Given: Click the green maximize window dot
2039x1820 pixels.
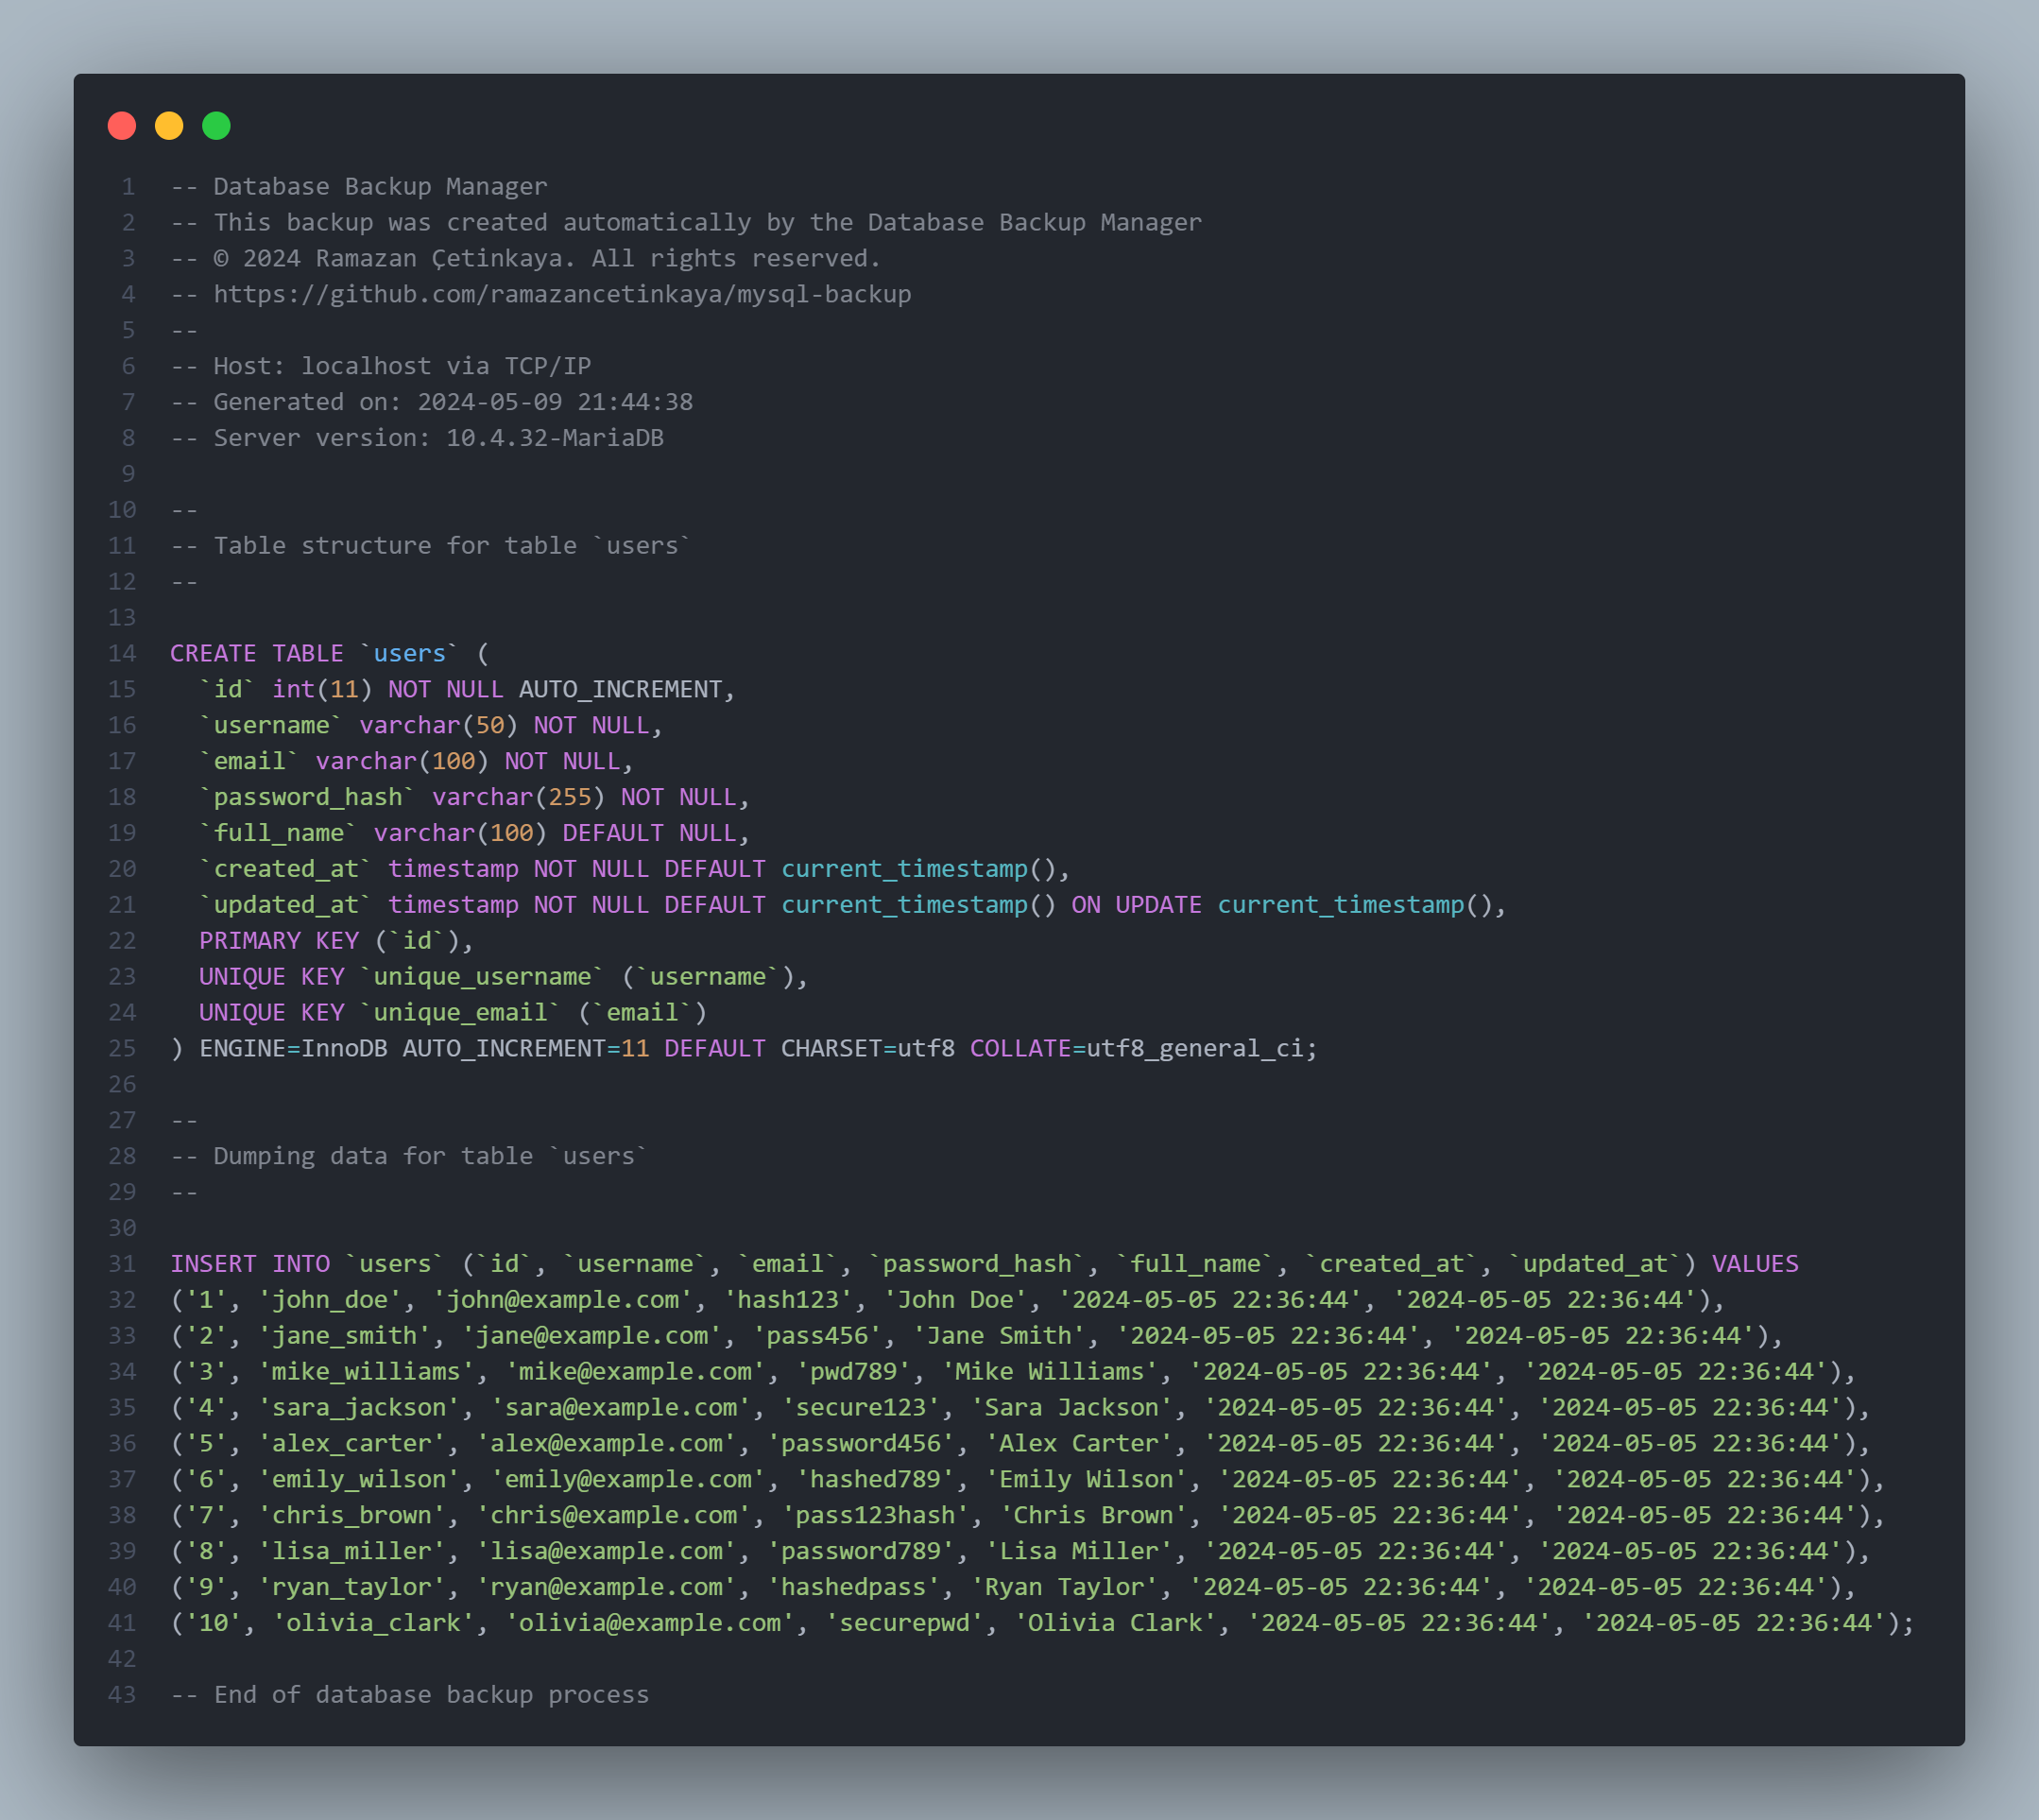Looking at the screenshot, I should [216, 126].
